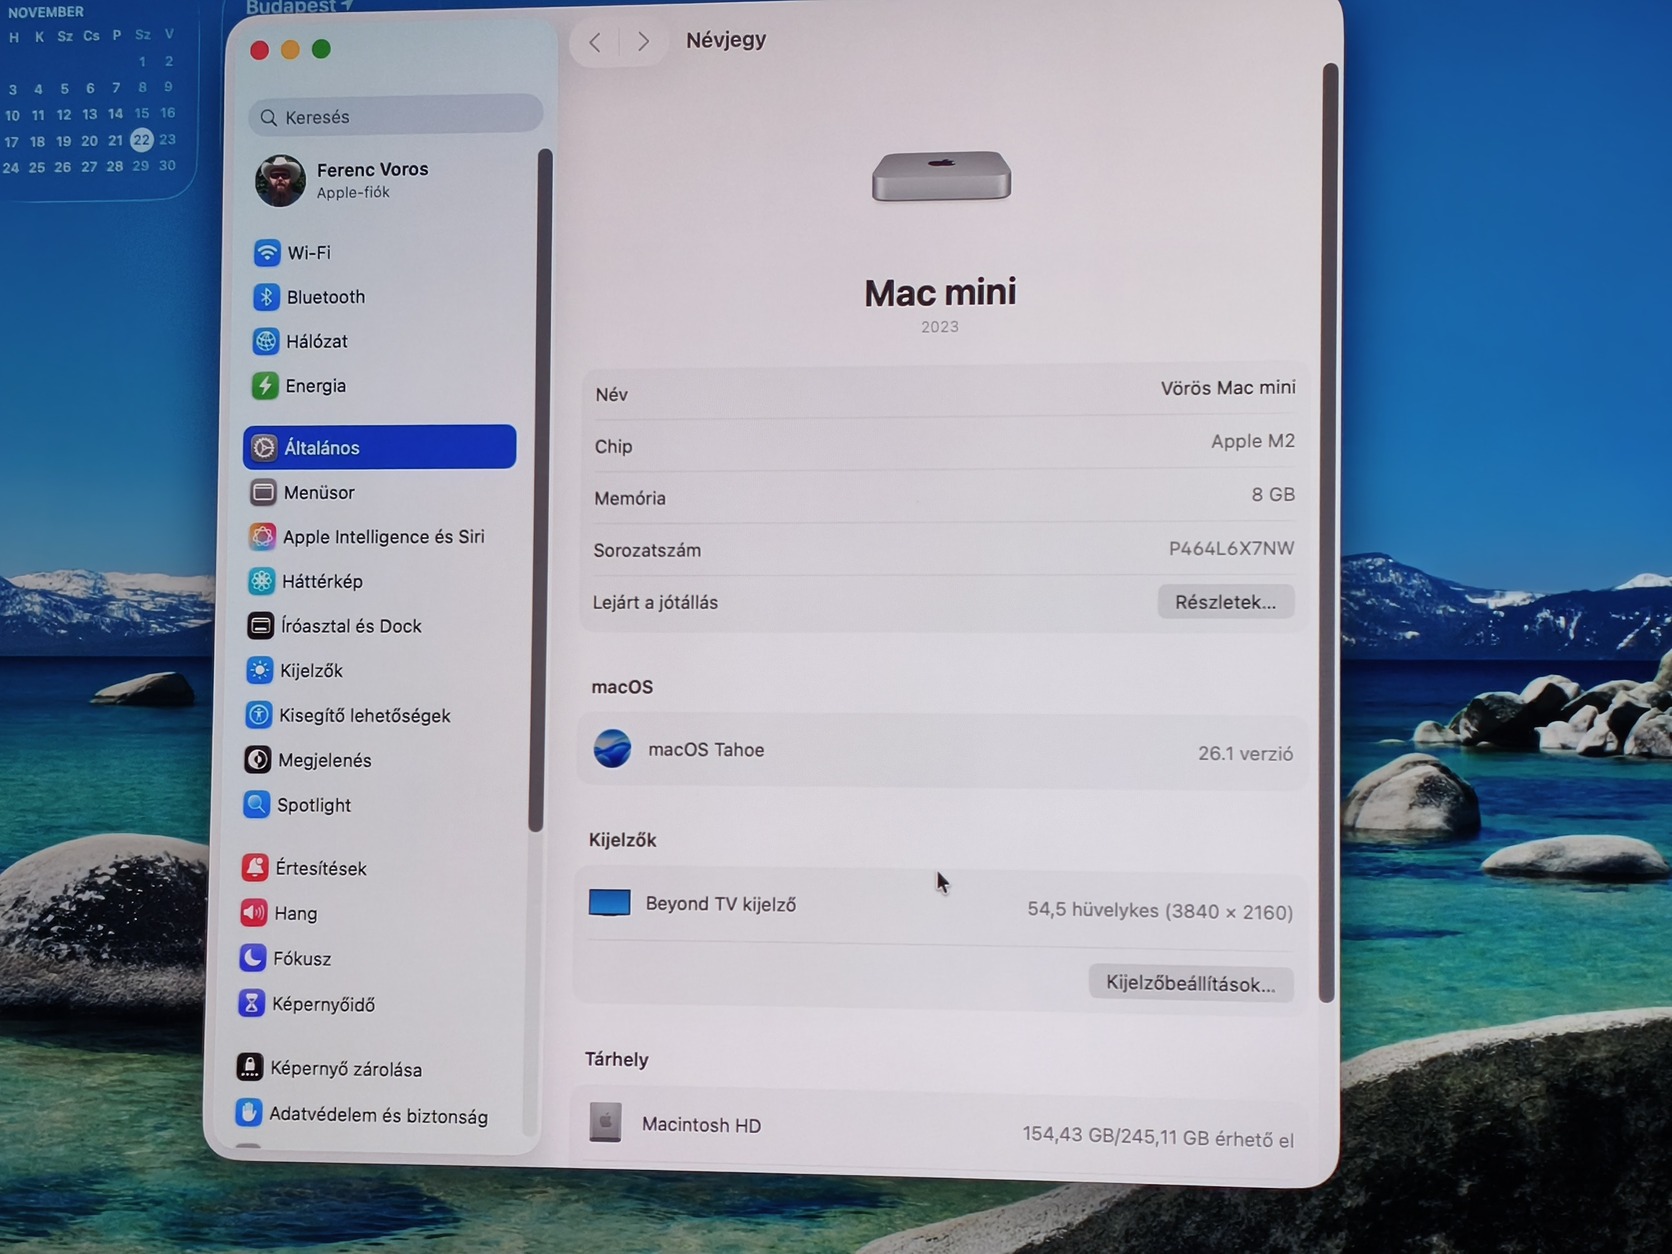This screenshot has height=1254, width=1672.
Task: Click the yellow minimize window button
Action: tap(290, 50)
